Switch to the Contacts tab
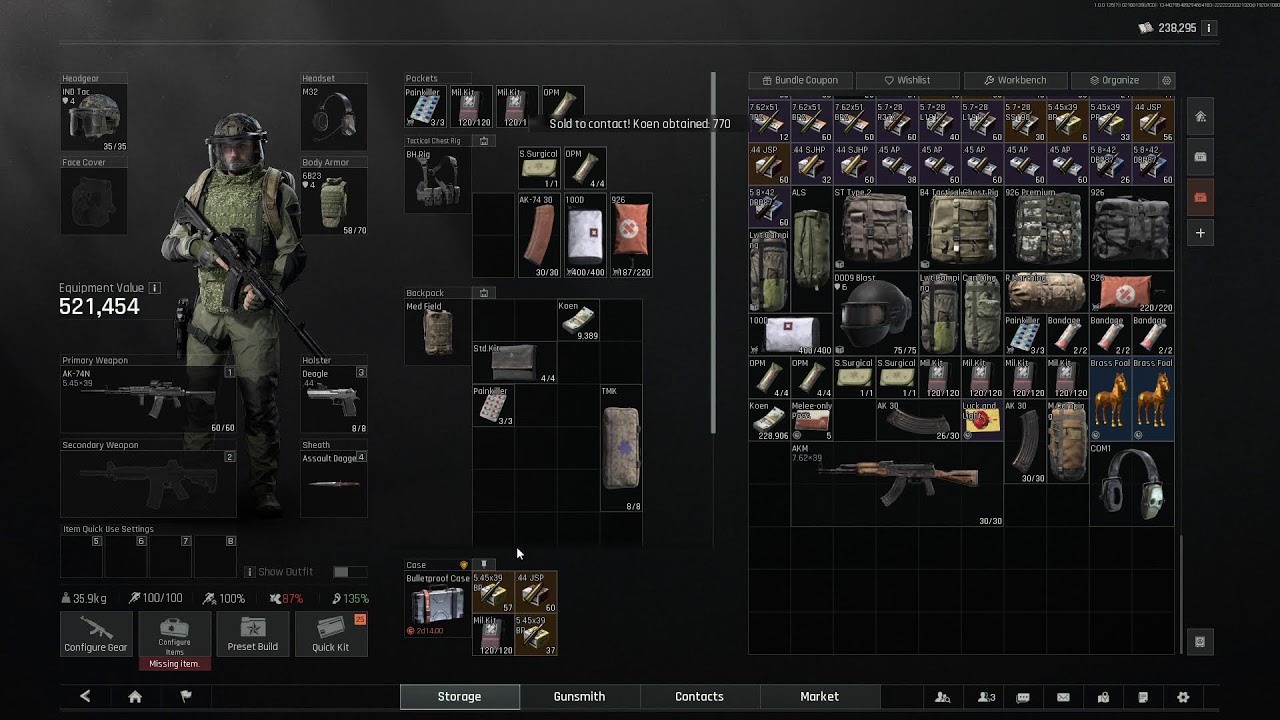 point(699,696)
